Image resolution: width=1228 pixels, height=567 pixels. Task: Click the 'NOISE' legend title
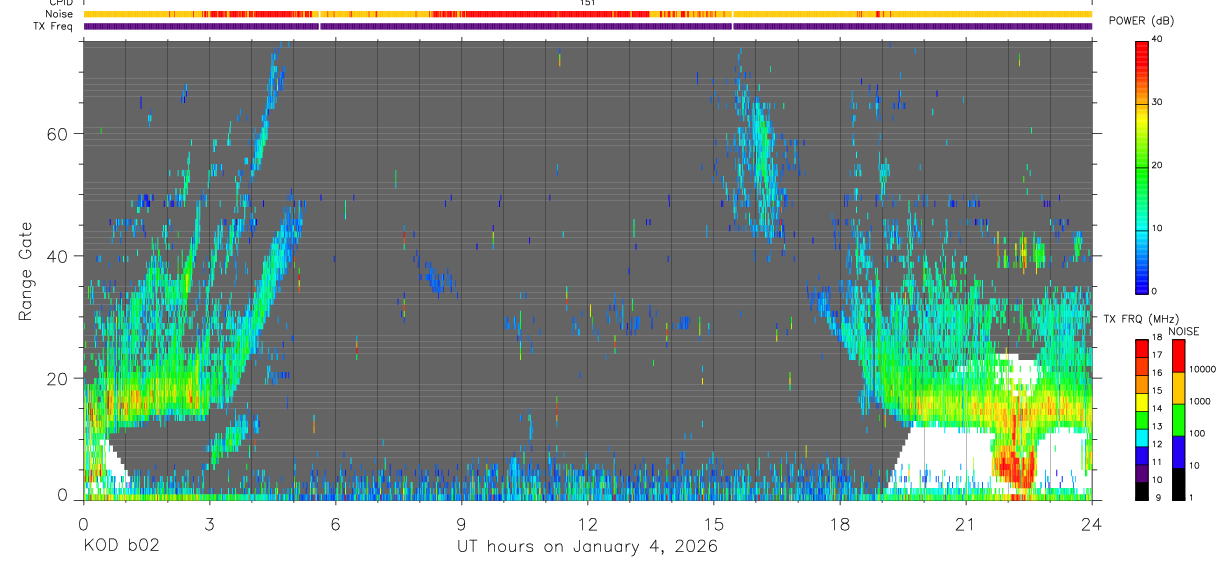[x=1184, y=331]
